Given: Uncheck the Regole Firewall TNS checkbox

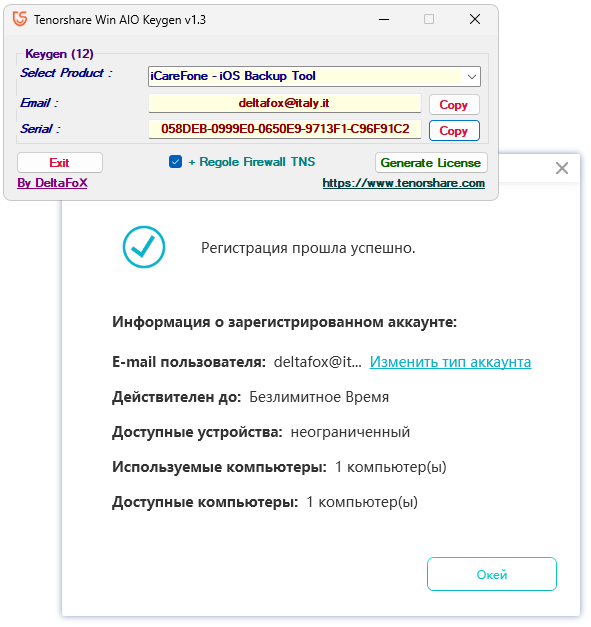Looking at the screenshot, I should pyautogui.click(x=175, y=162).
